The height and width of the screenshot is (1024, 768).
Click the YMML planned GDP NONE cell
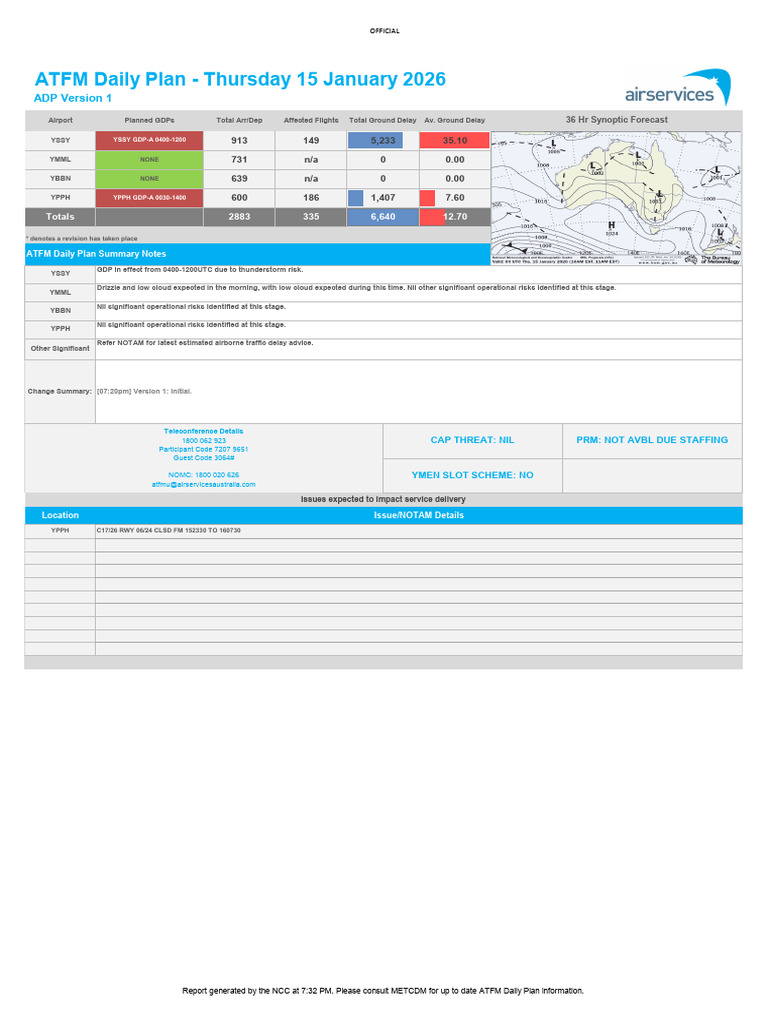(x=150, y=159)
